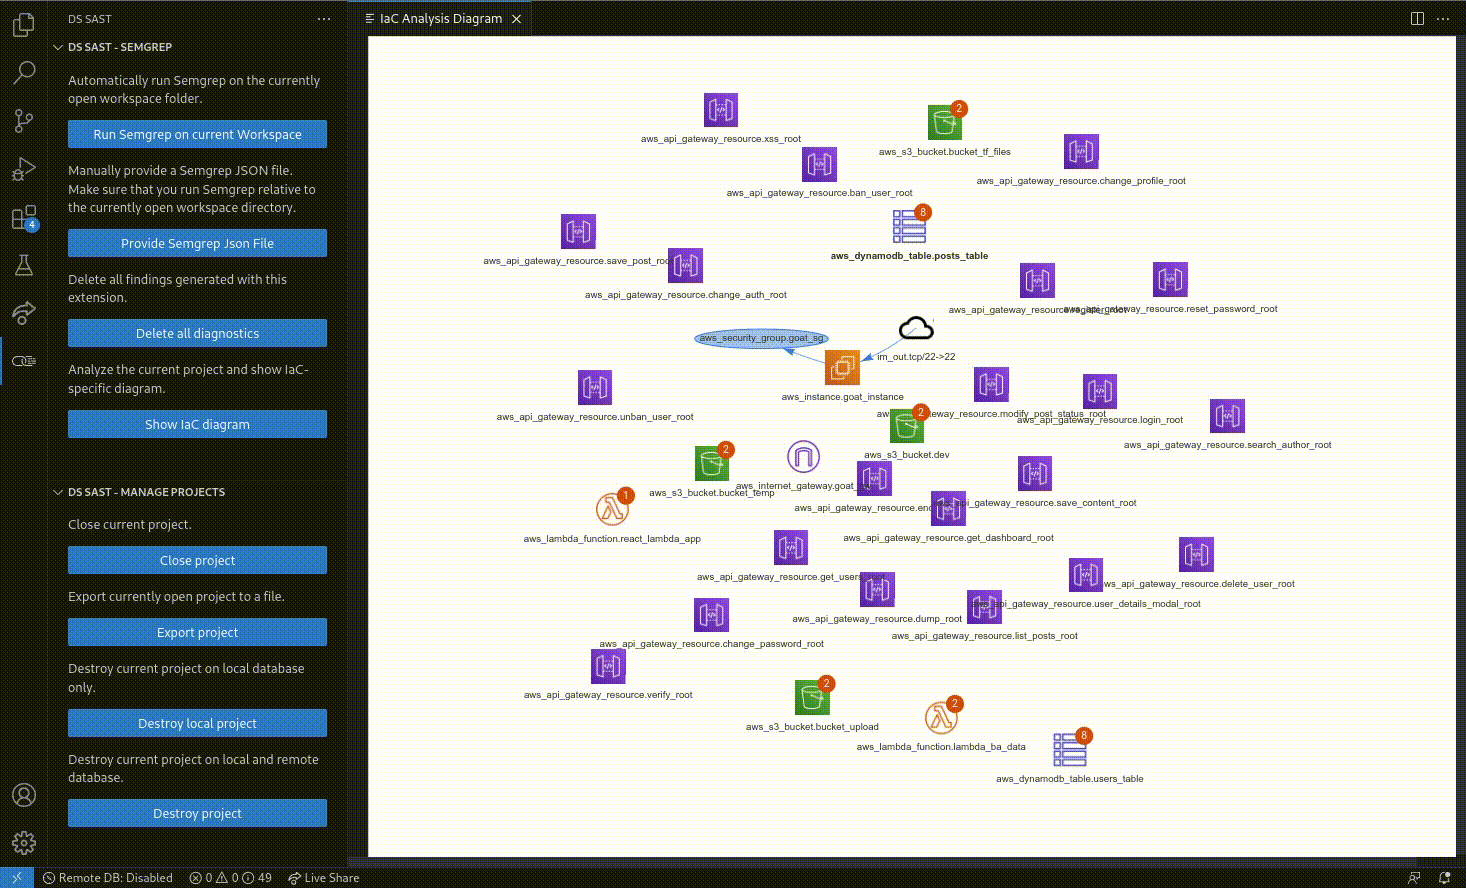Select the aws_dynamodb_table.users_table node icon
Screen dimensions: 1466x888
point(1070,749)
